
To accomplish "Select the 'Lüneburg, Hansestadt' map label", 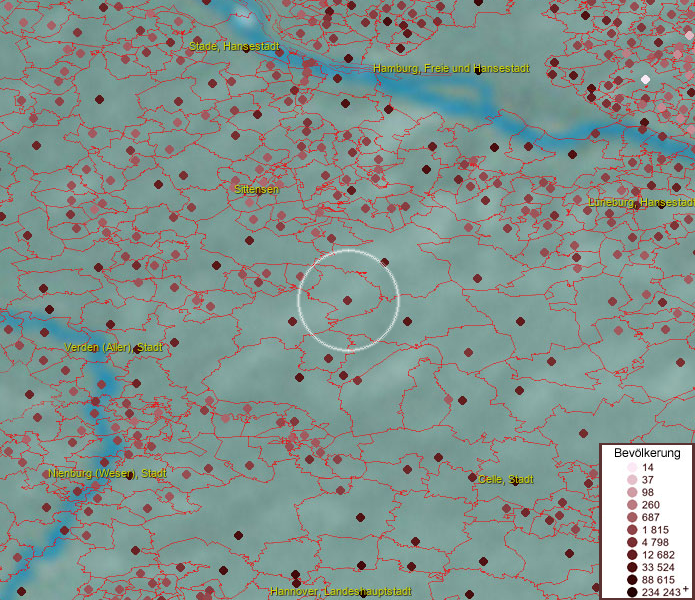I will point(641,203).
